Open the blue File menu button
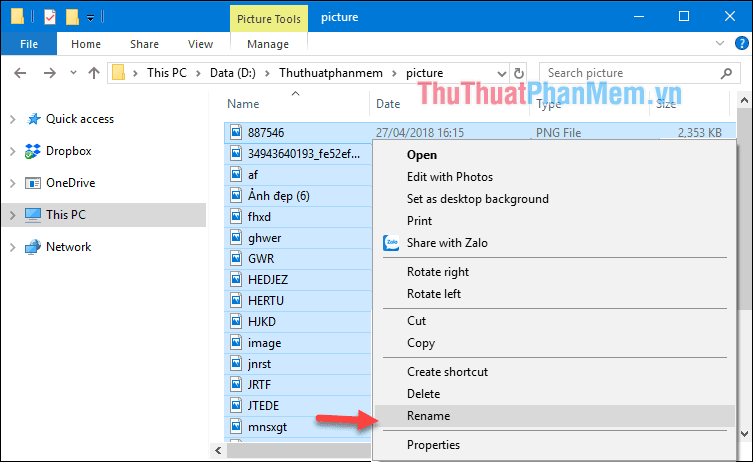Screen dimensions: 753x462 pyautogui.click(x=29, y=44)
